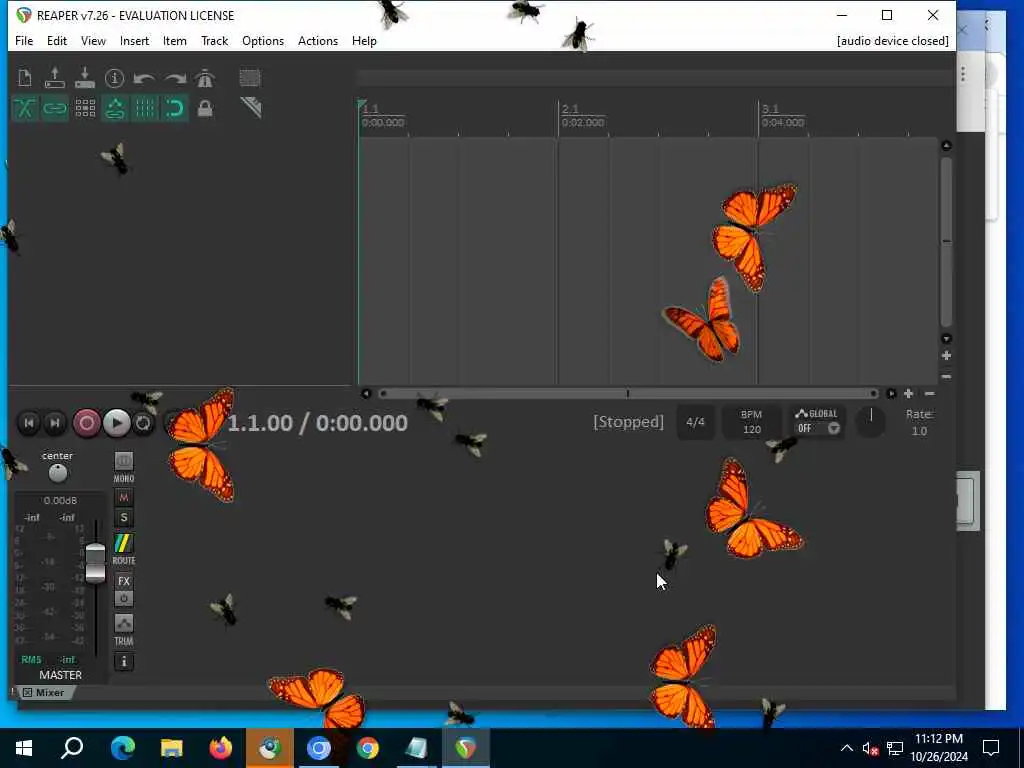Click the MASTER track label
The height and width of the screenshot is (768, 1024).
(60, 675)
